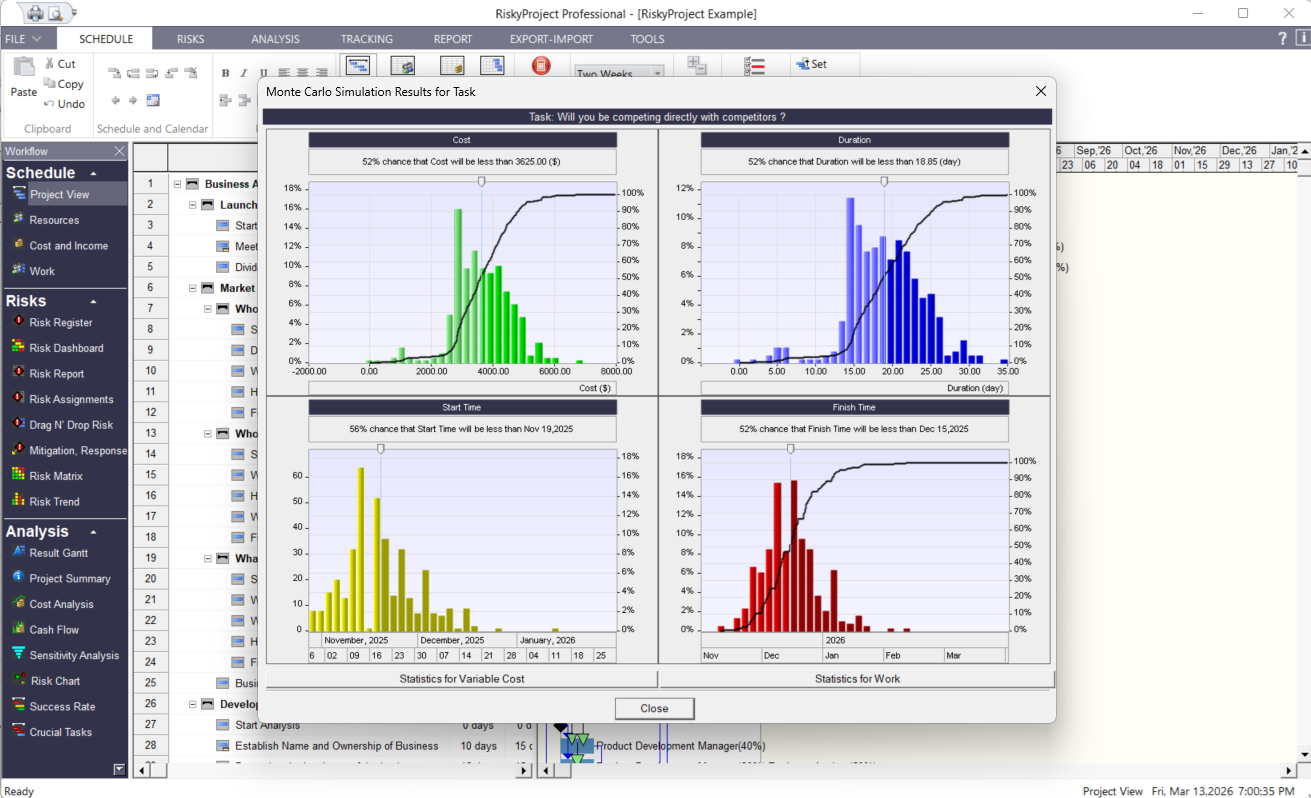Viewport: 1311px width, 798px height.
Task: Open the Result Gantt view
Action: [61, 553]
